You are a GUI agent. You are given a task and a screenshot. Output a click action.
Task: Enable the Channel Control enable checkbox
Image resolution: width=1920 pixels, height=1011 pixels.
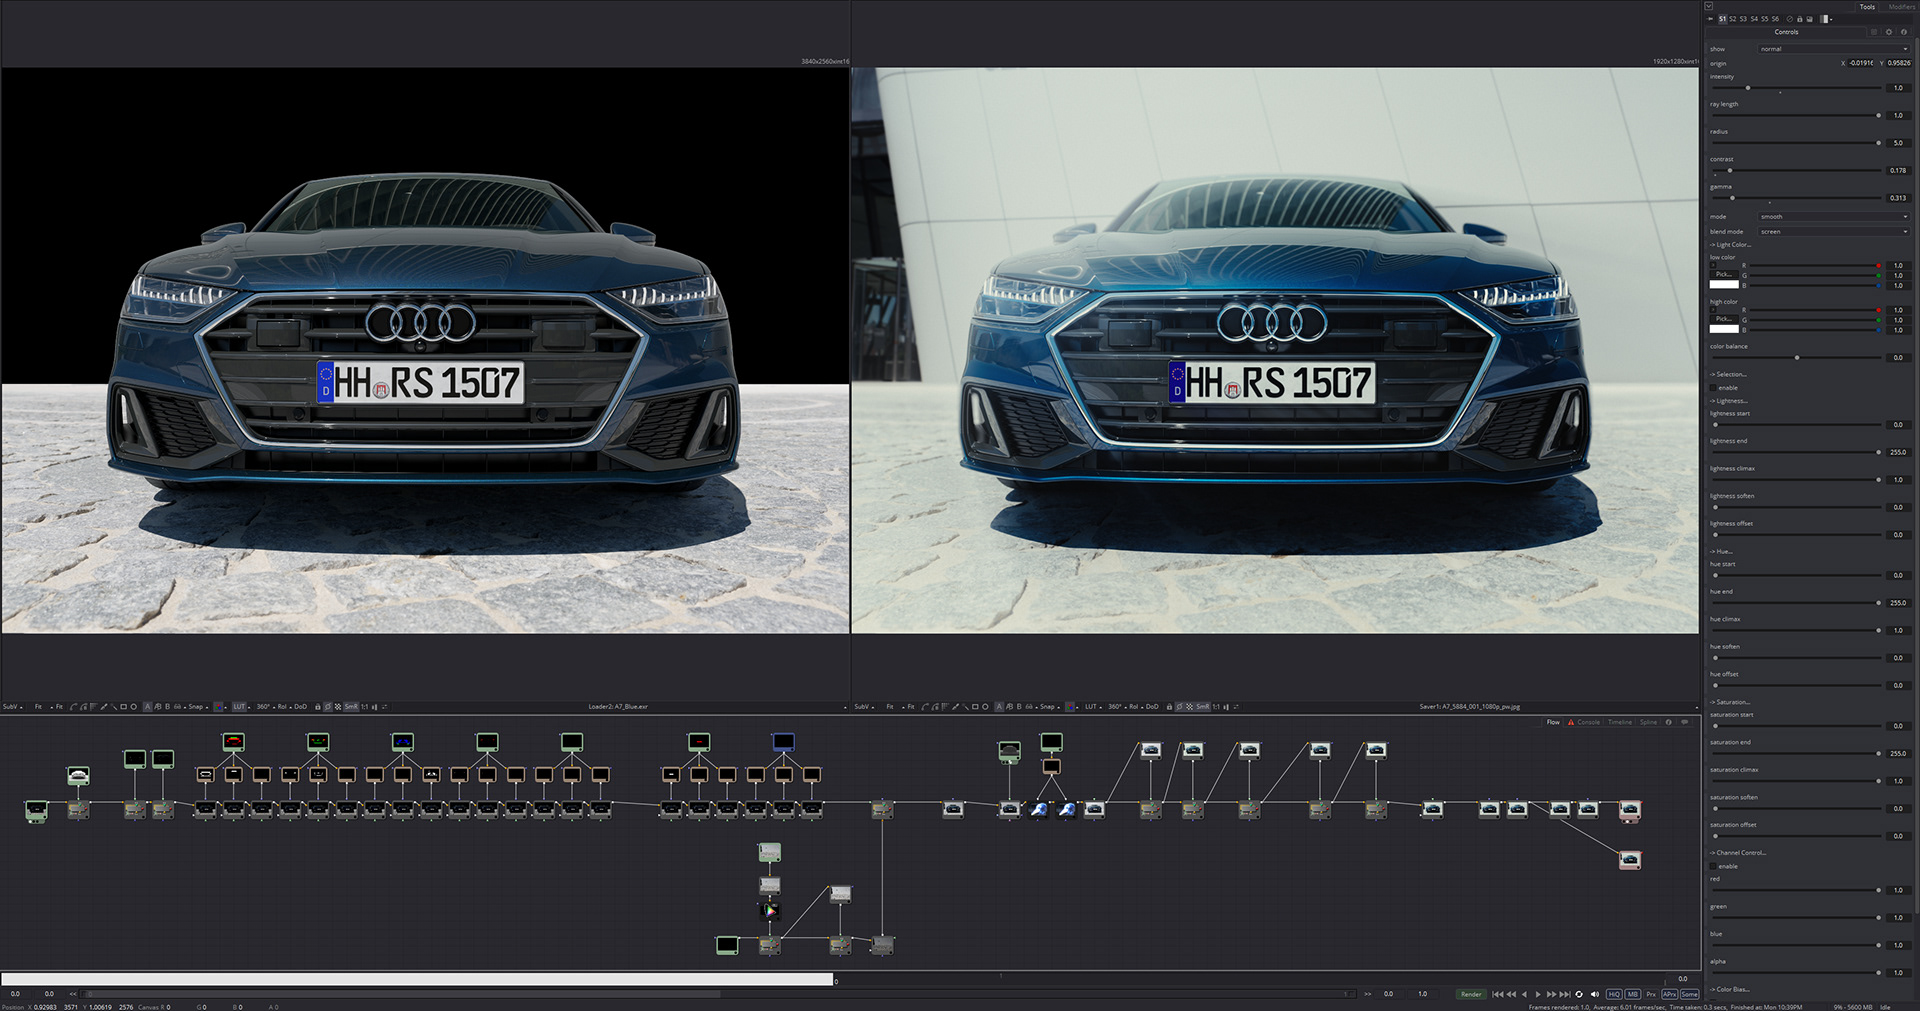(x=1713, y=866)
